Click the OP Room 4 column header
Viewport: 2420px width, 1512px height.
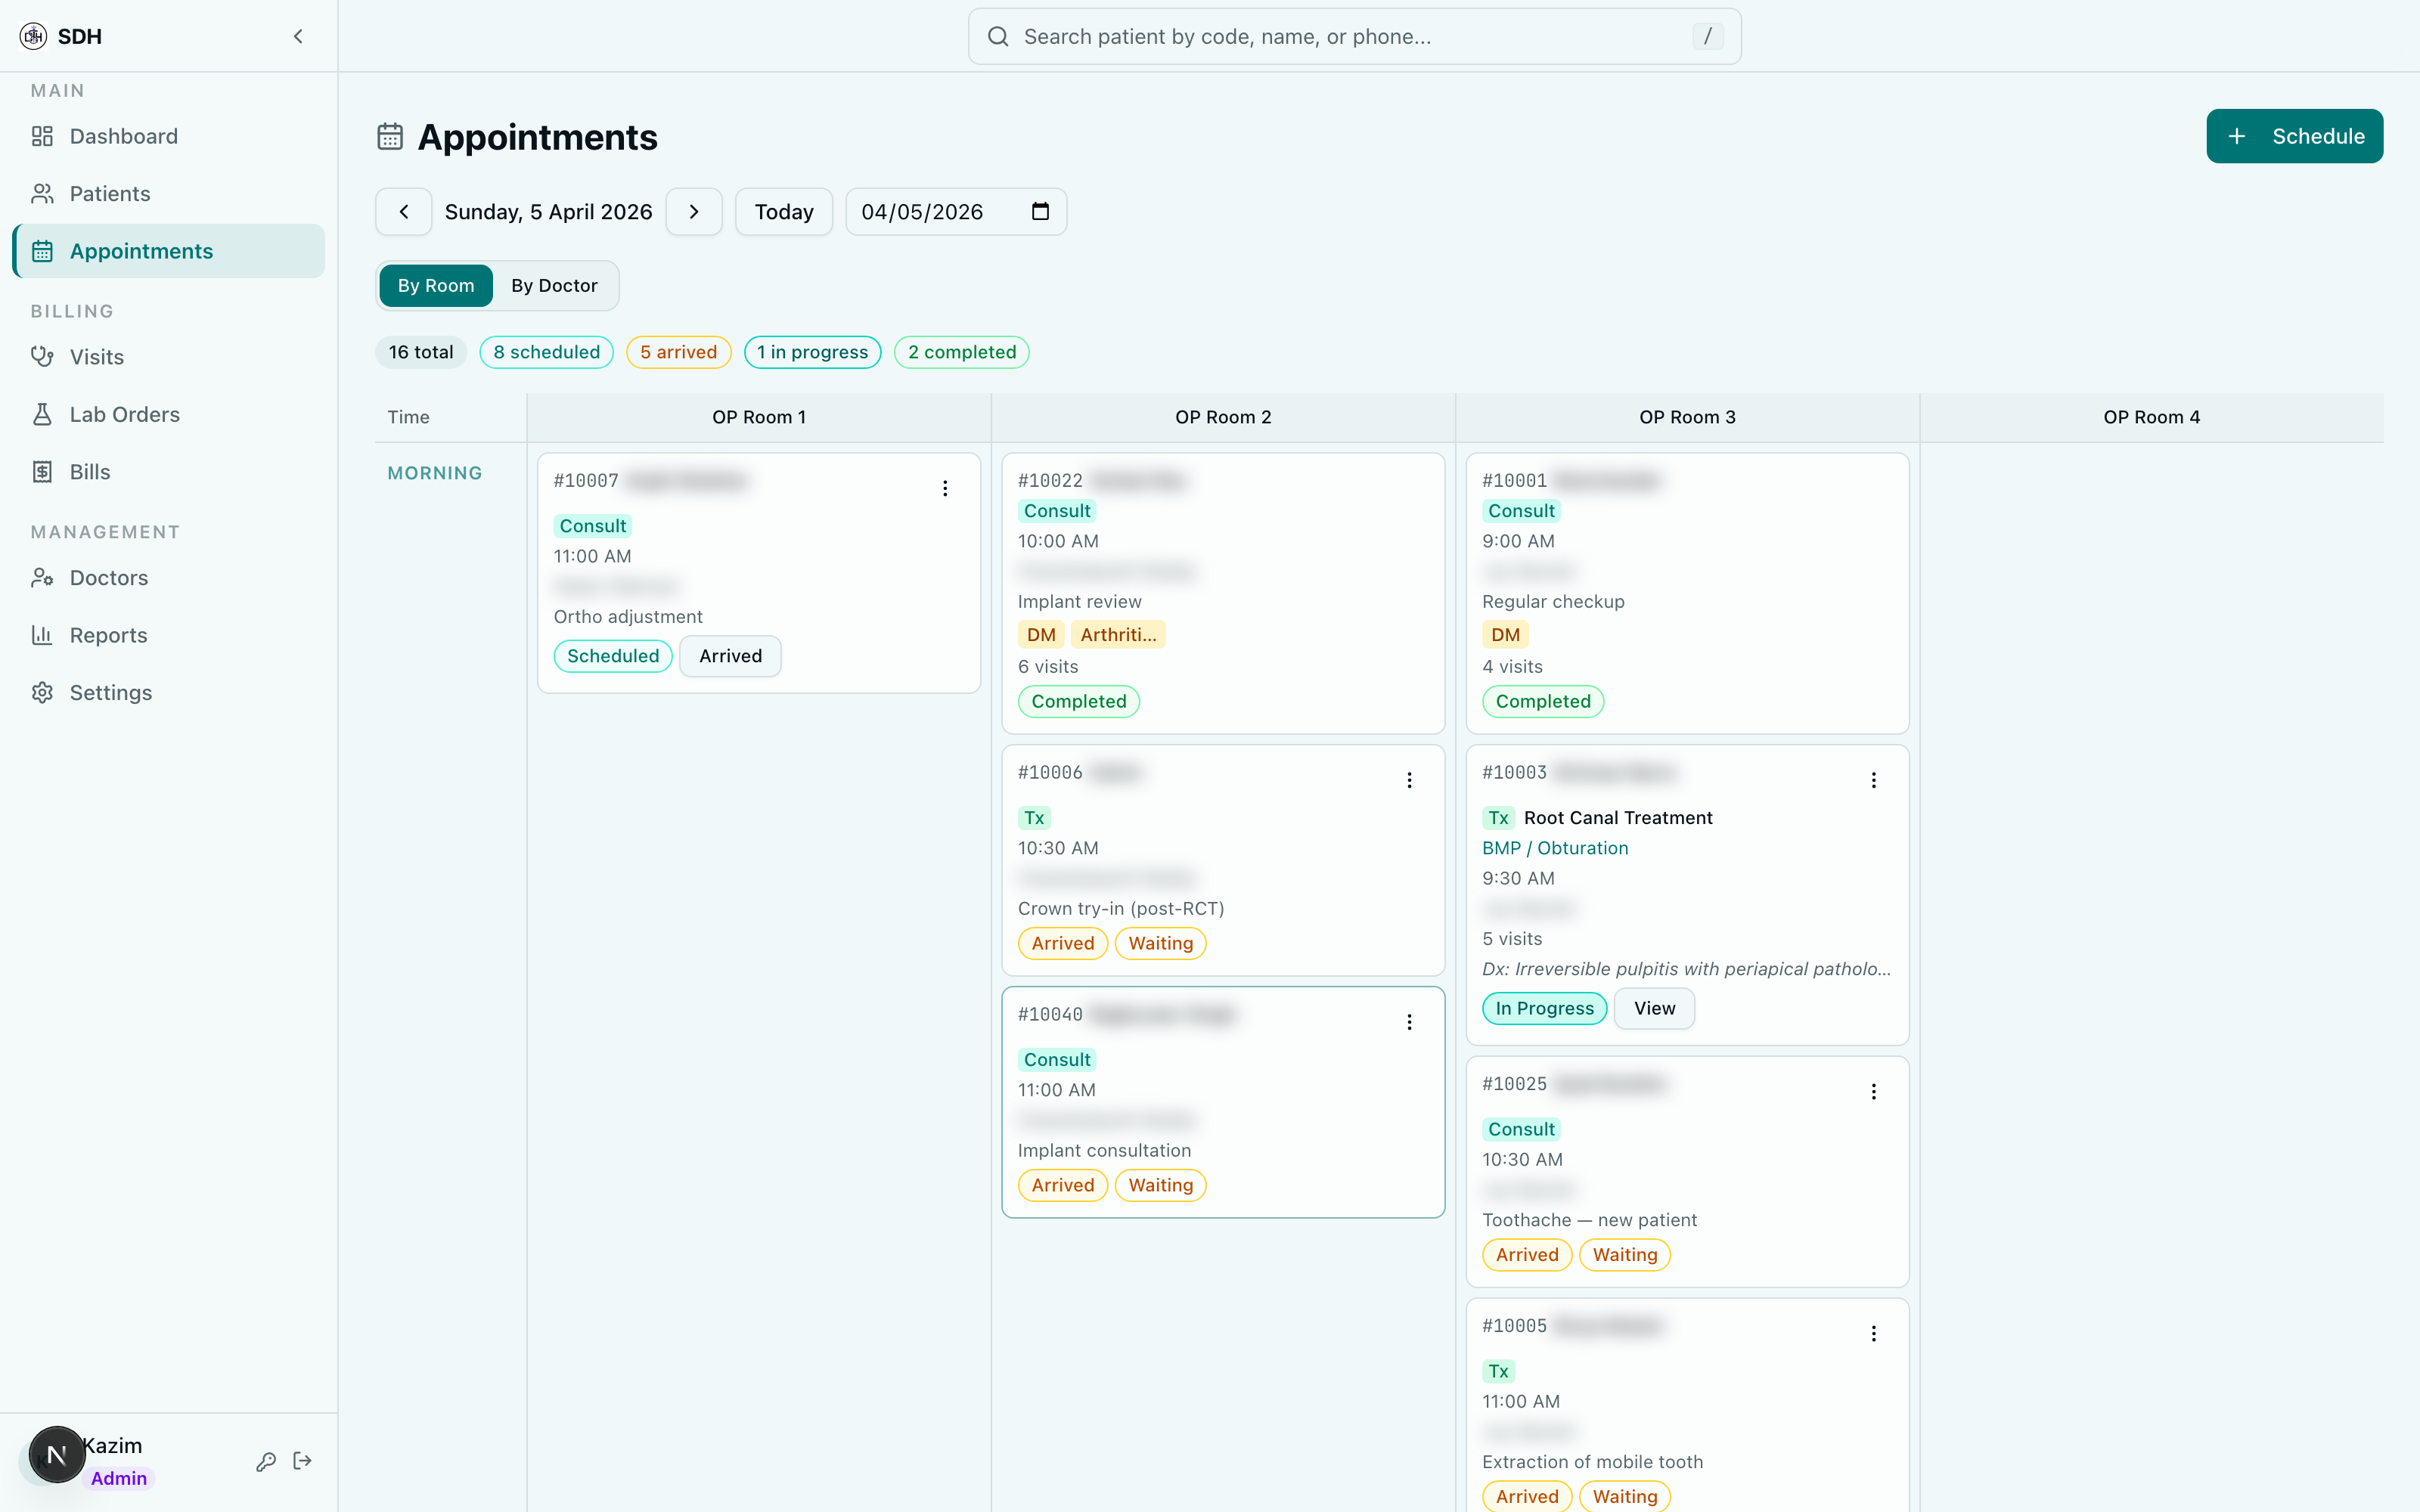tap(2151, 417)
